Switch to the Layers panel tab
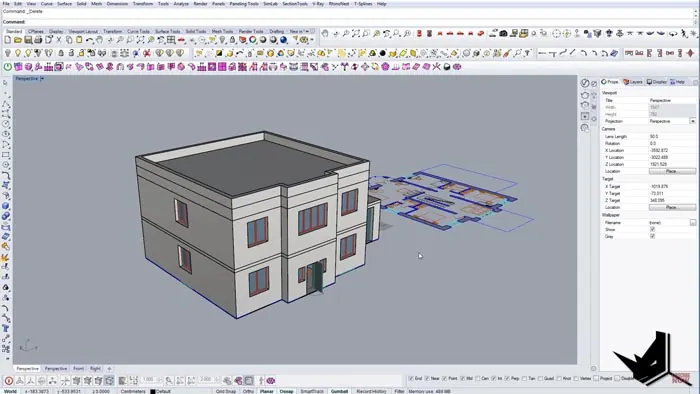 (x=633, y=82)
